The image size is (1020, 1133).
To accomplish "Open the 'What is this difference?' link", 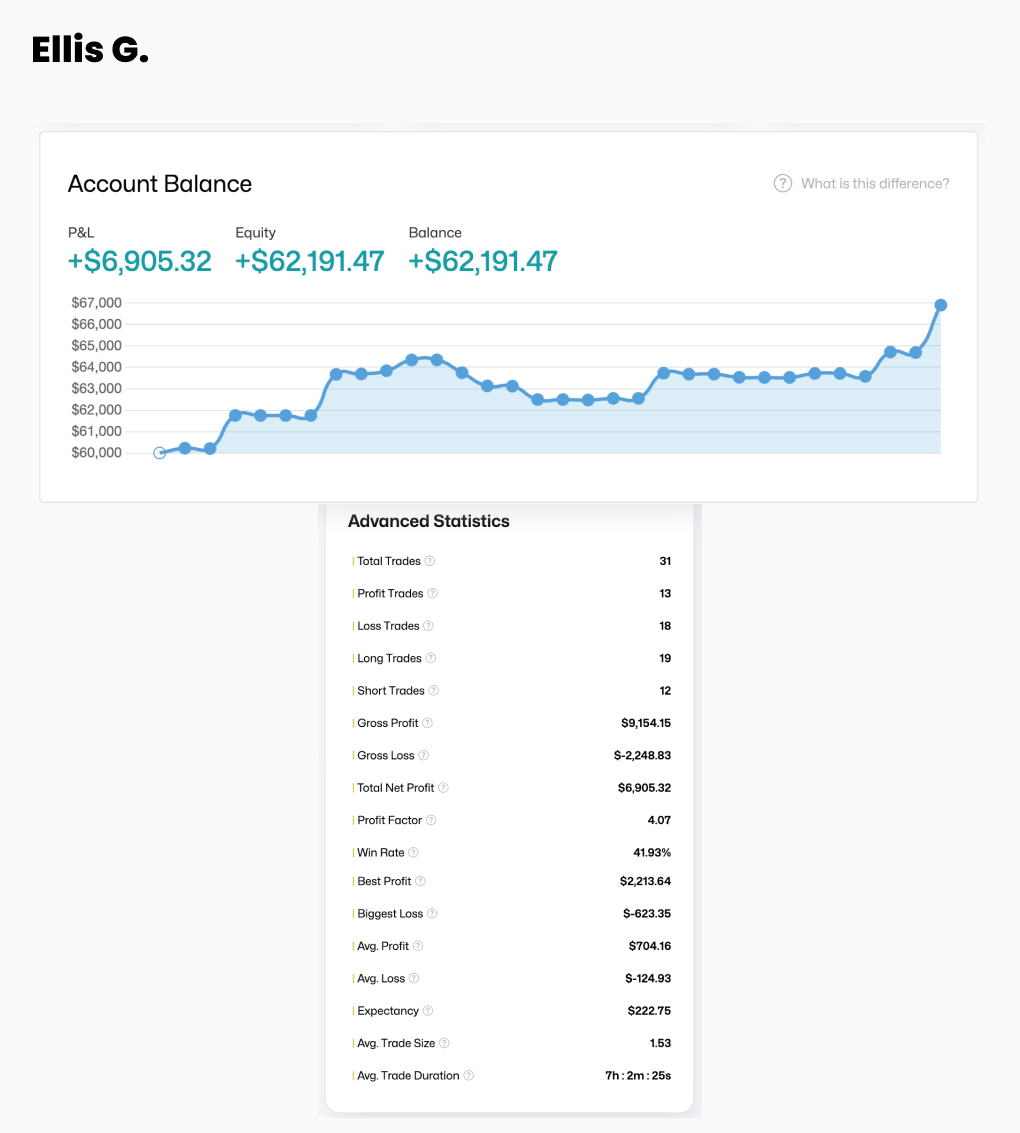I will point(875,184).
